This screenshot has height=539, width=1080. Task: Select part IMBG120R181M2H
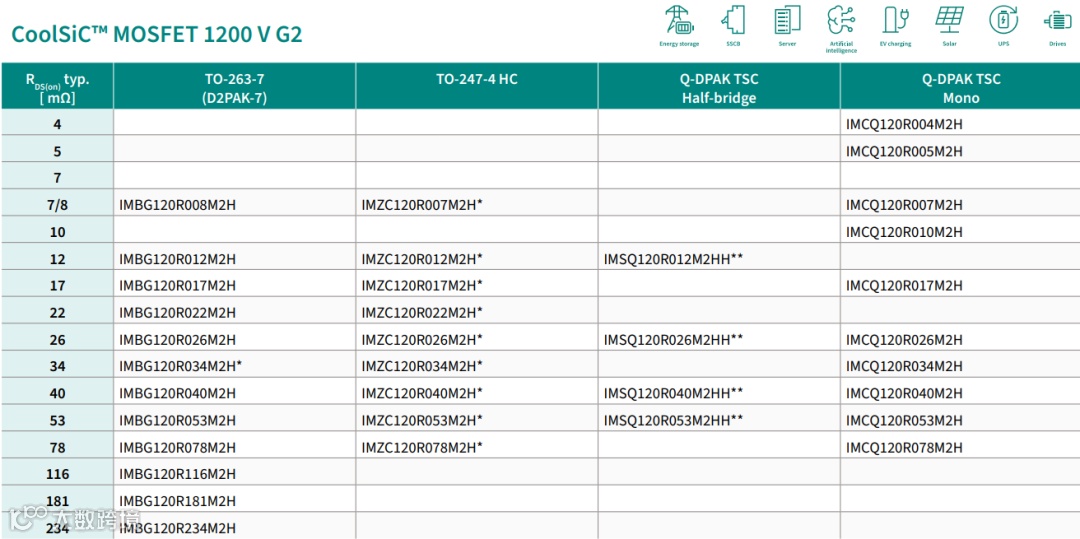177,501
